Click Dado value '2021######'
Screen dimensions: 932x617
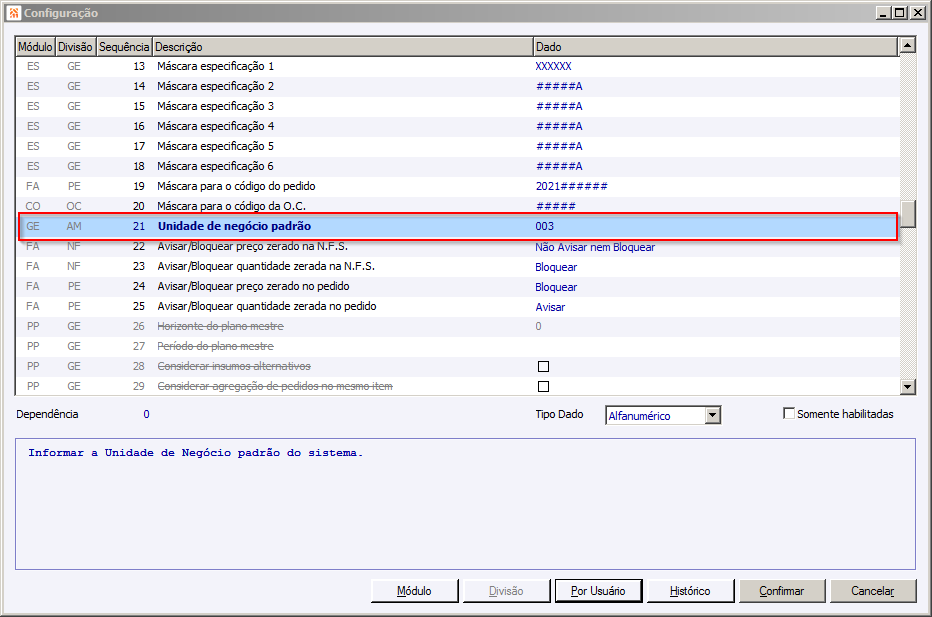pyautogui.click(x=571, y=186)
